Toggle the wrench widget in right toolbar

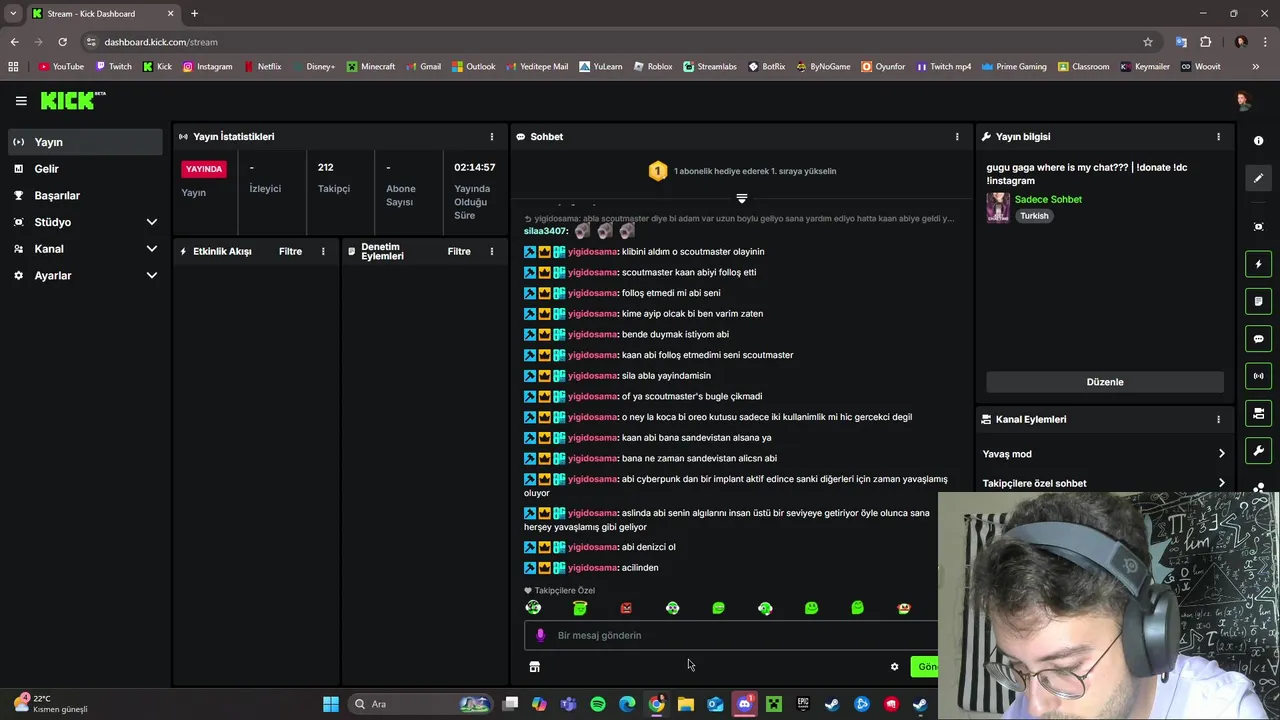click(x=1259, y=451)
